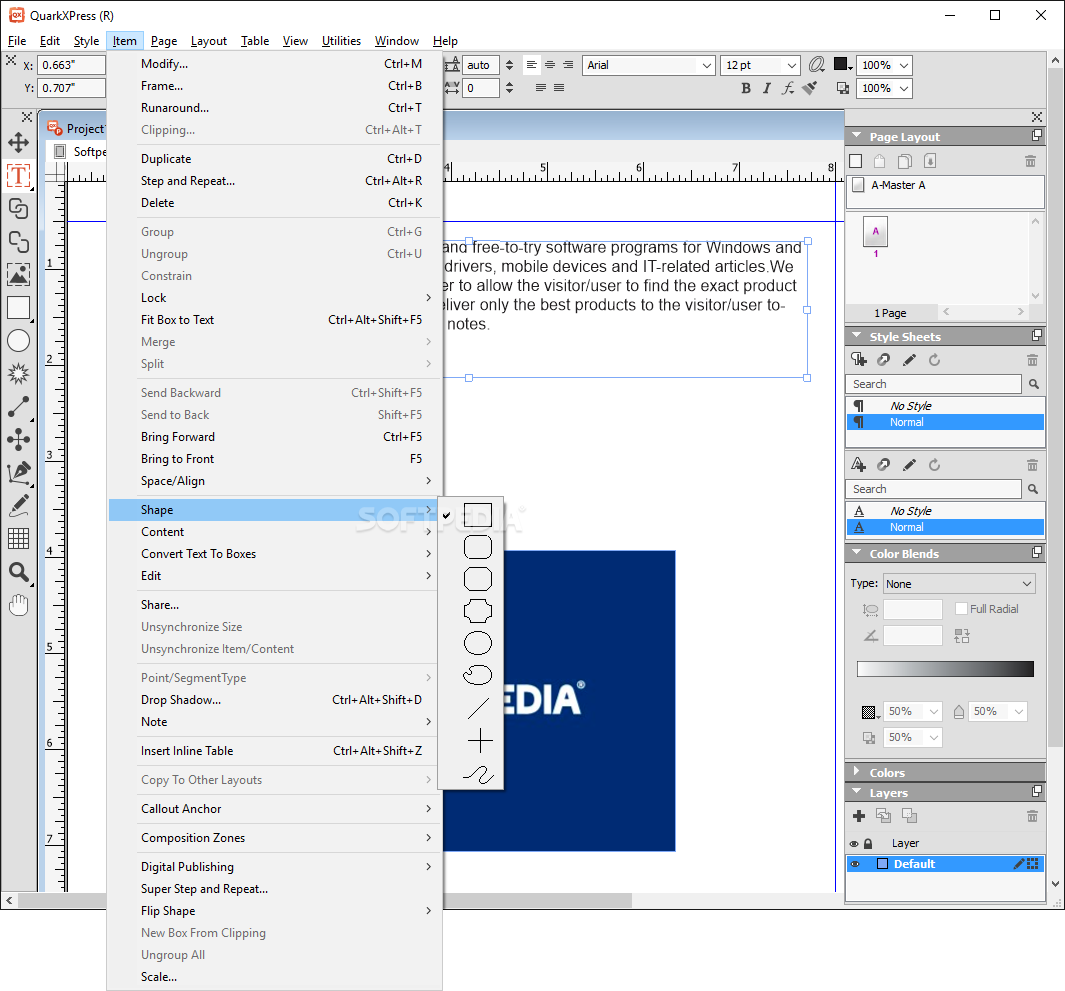Collapse the Page Layout panel
Image resolution: width=1065 pixels, height=991 pixels.
click(856, 136)
